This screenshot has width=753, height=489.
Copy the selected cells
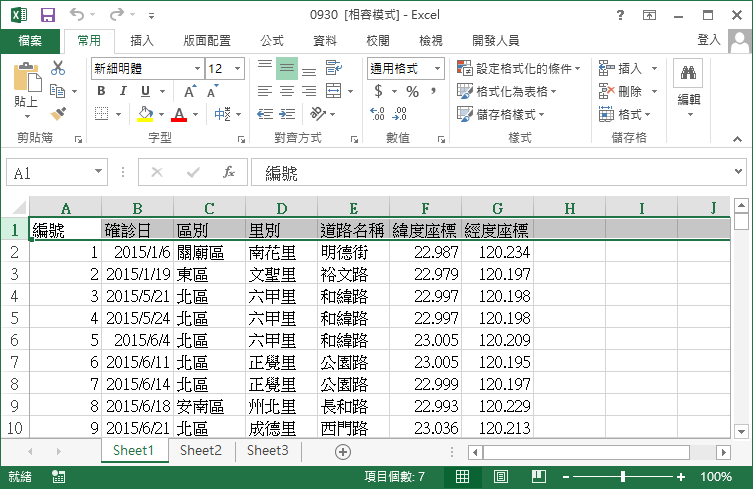point(58,91)
